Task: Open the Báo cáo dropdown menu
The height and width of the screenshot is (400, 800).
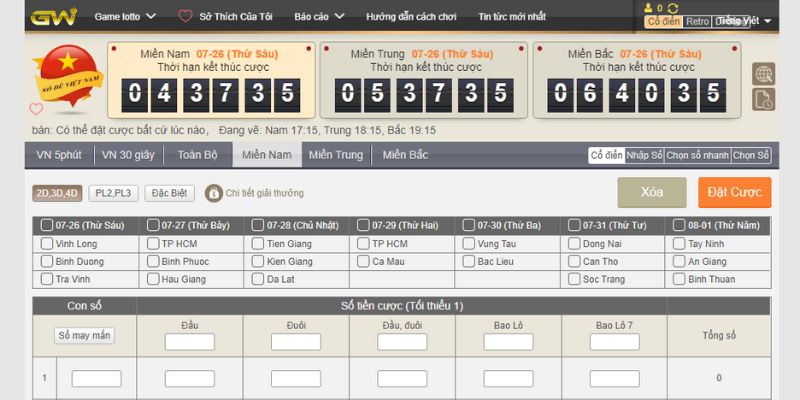Action: pyautogui.click(x=319, y=17)
